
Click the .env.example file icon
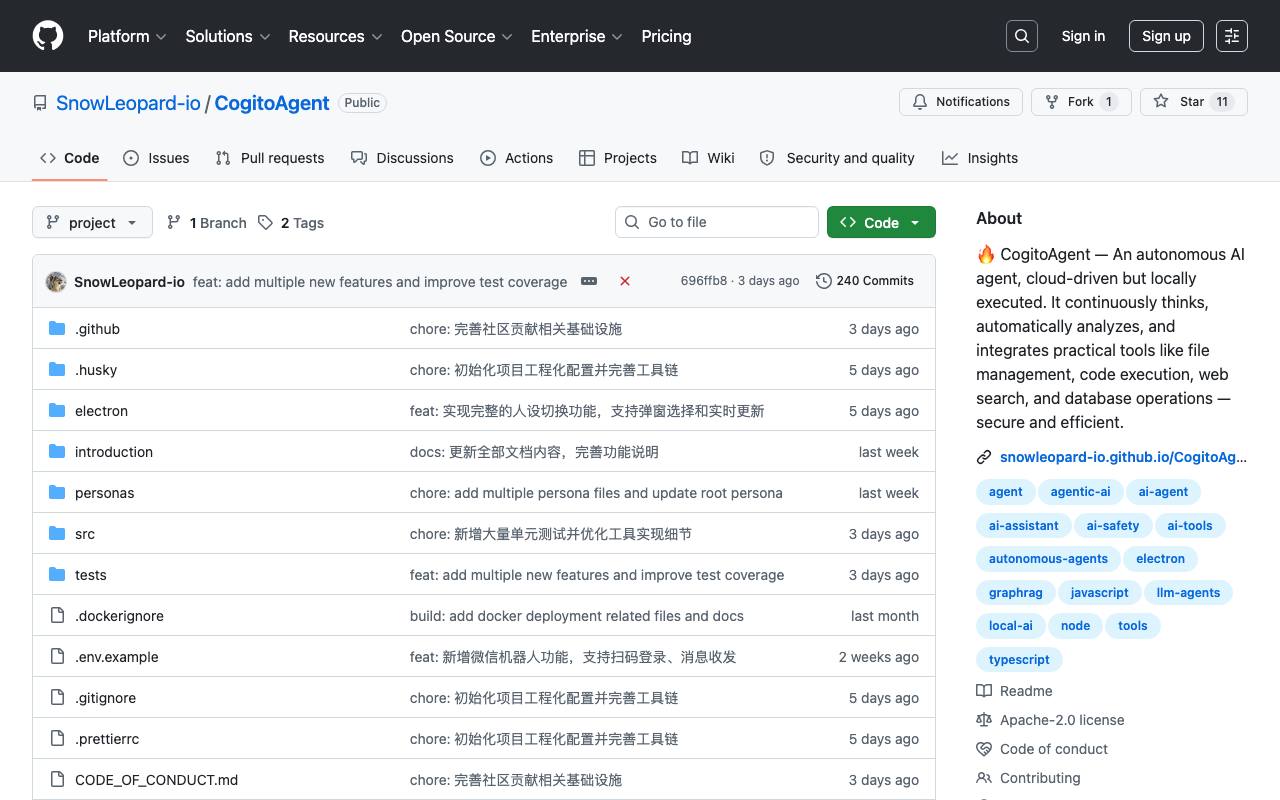(57, 657)
